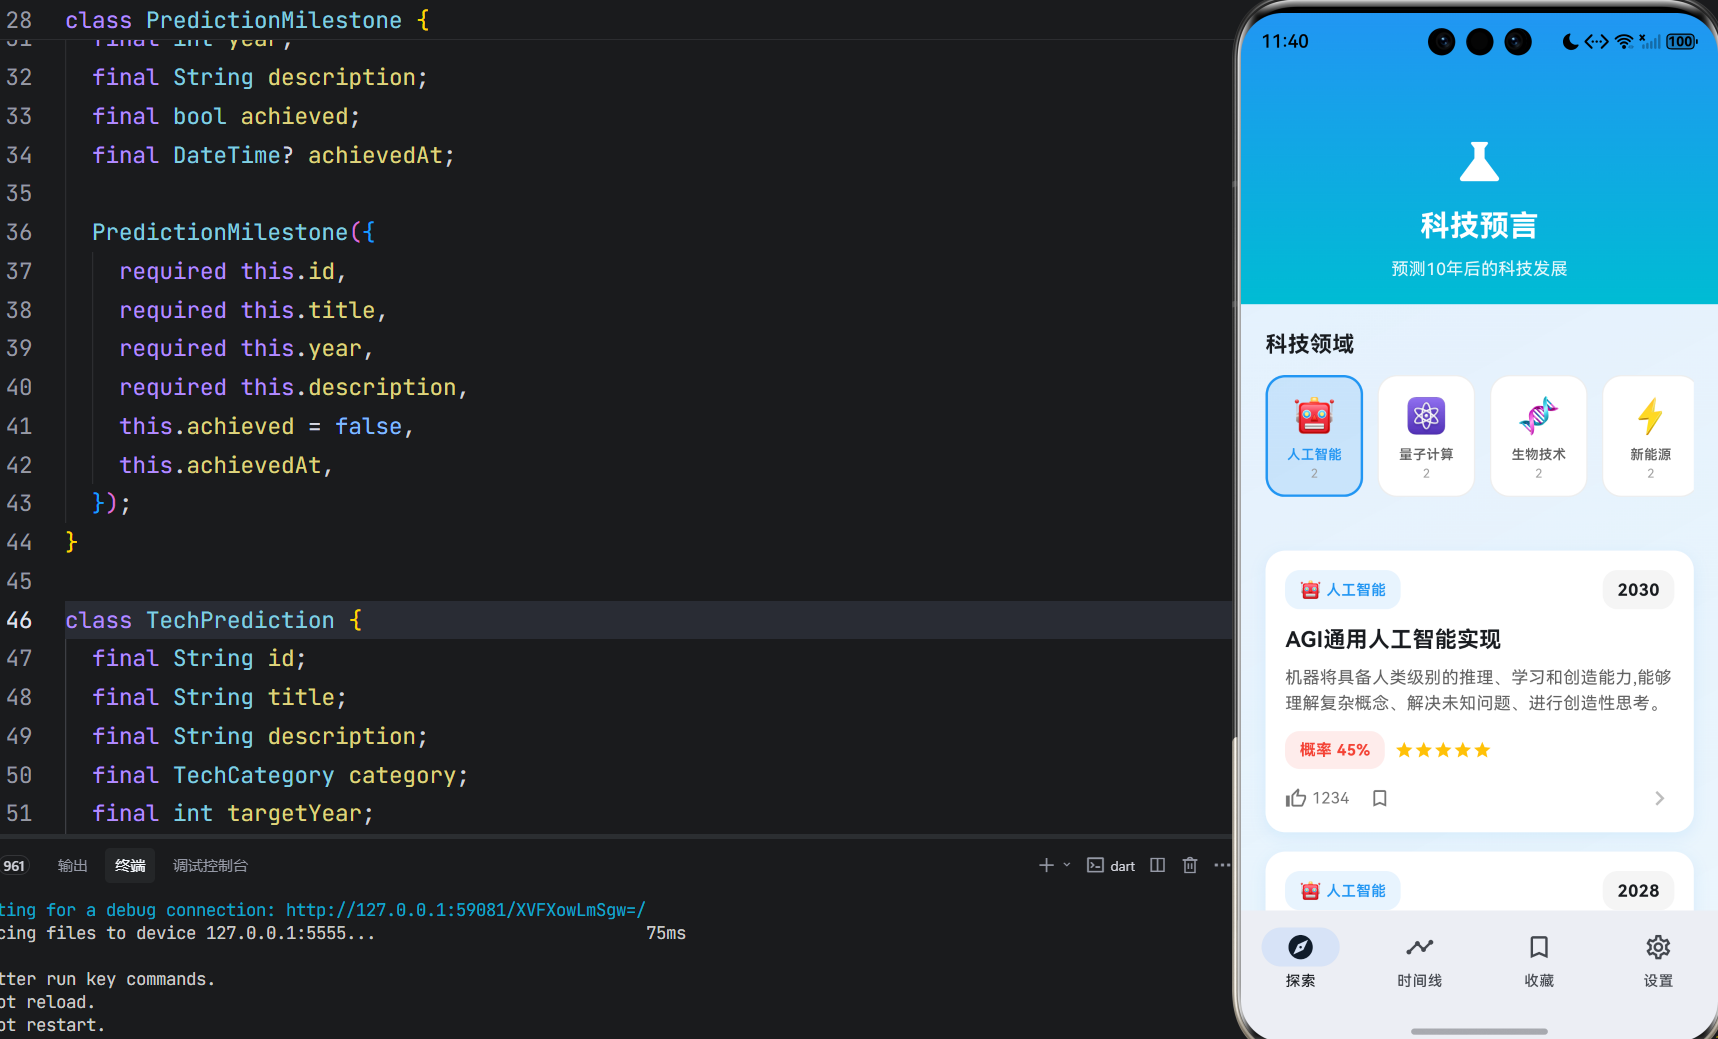Click 'final bool achieved;' on line 33
The height and width of the screenshot is (1039, 1718).
(x=226, y=116)
